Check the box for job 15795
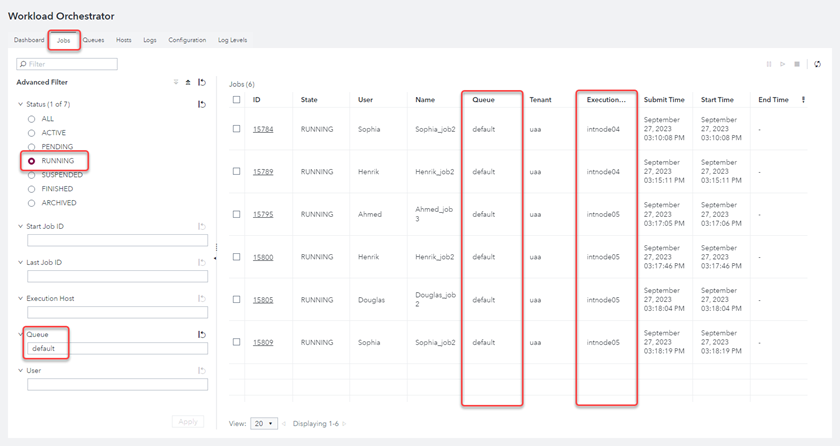The width and height of the screenshot is (840, 446). pos(236,214)
